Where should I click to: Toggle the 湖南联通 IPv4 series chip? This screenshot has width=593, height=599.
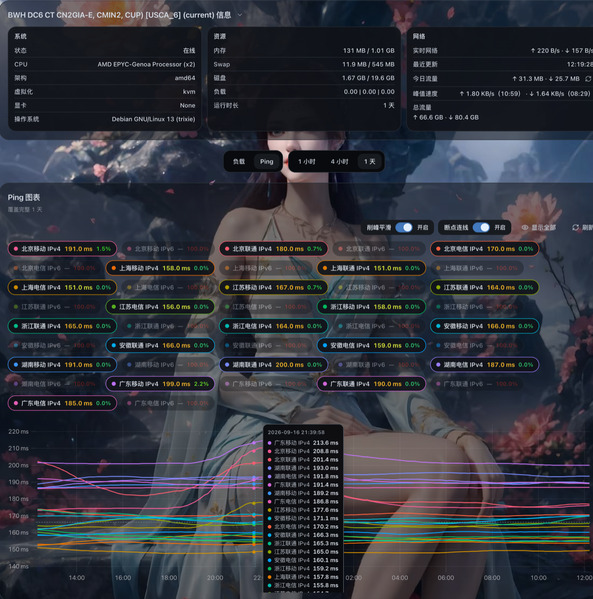[274, 364]
